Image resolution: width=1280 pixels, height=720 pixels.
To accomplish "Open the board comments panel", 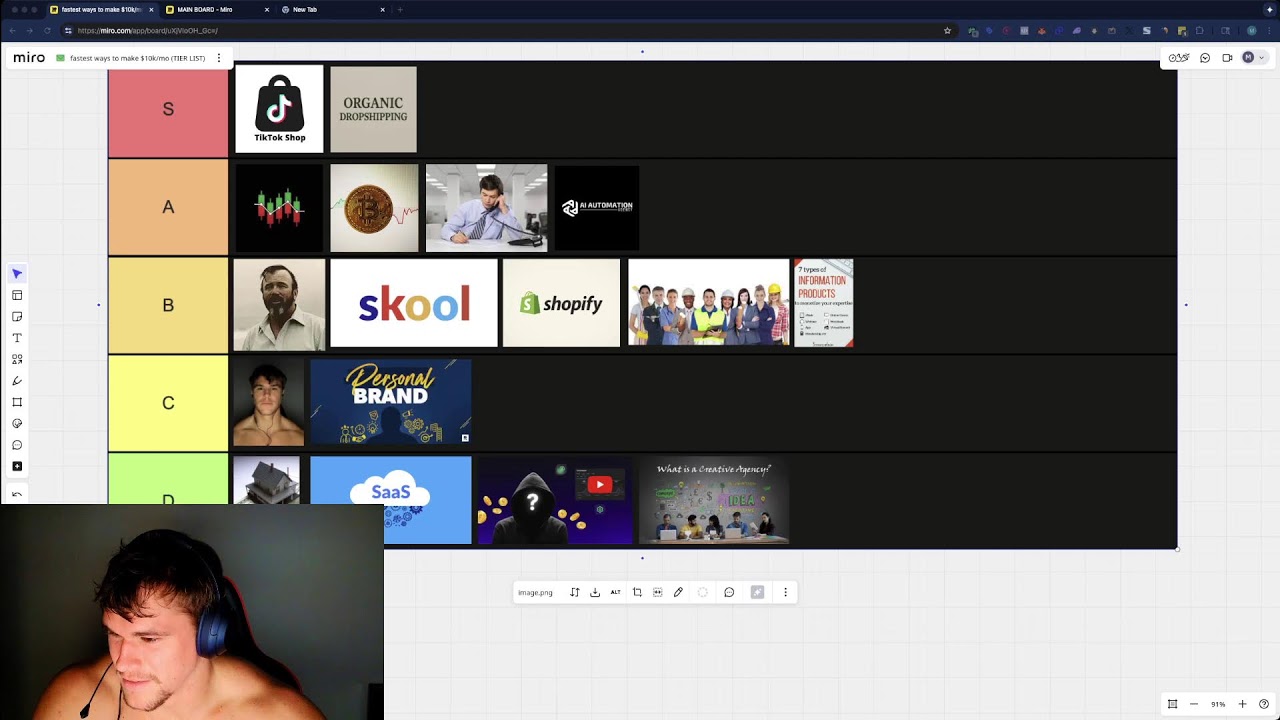I will [1205, 58].
